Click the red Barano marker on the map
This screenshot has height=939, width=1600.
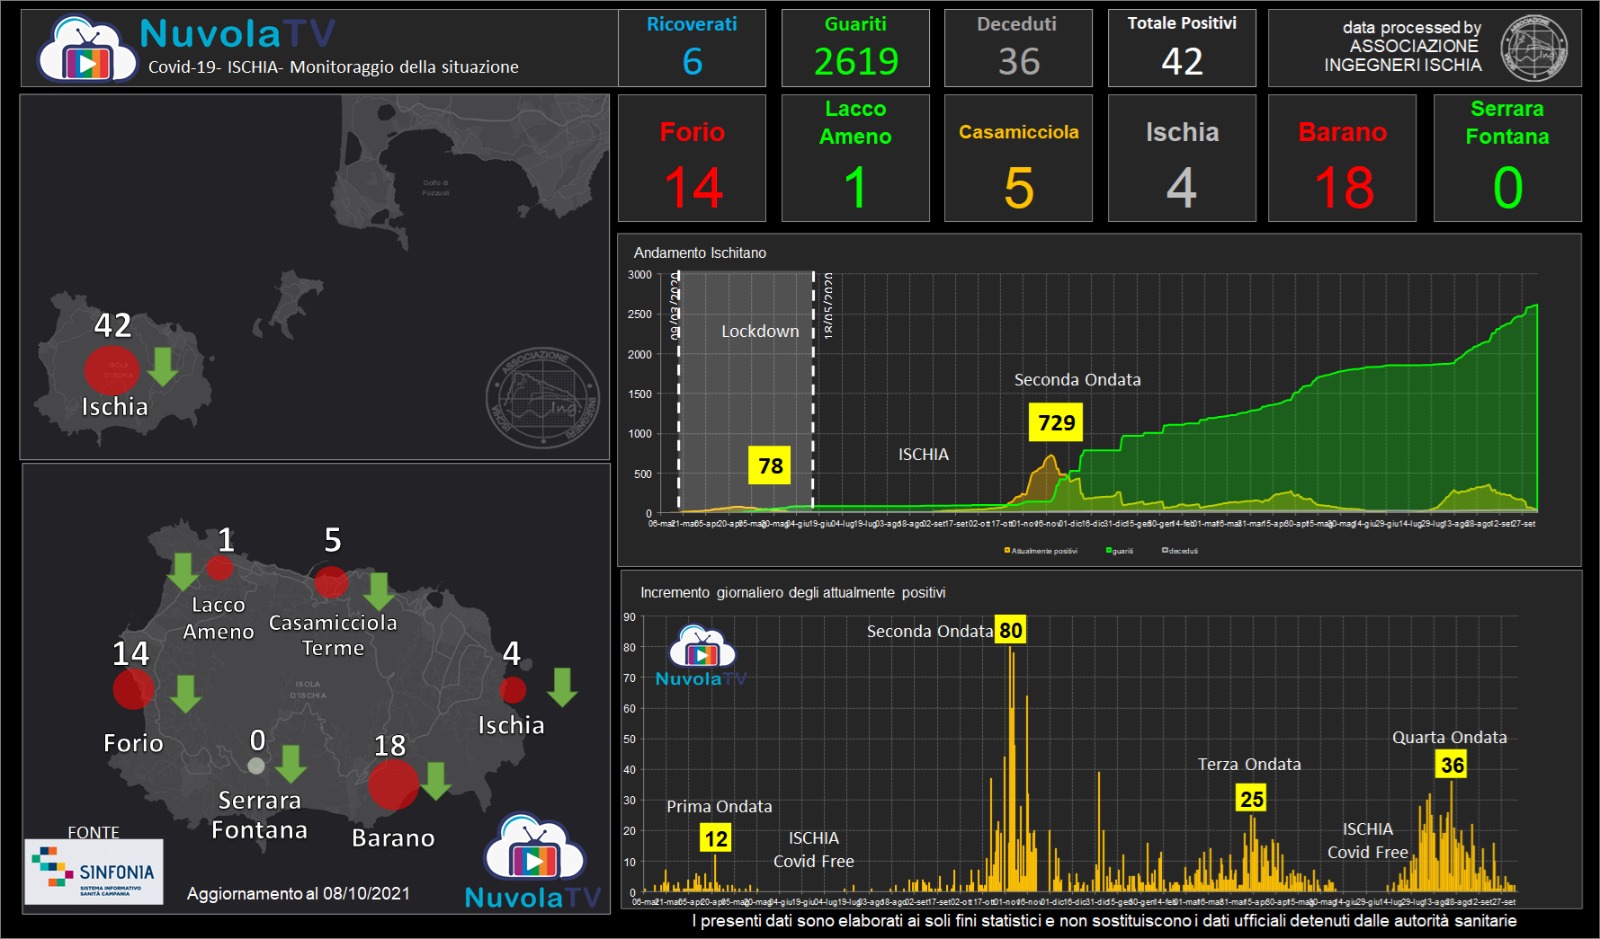click(x=393, y=784)
